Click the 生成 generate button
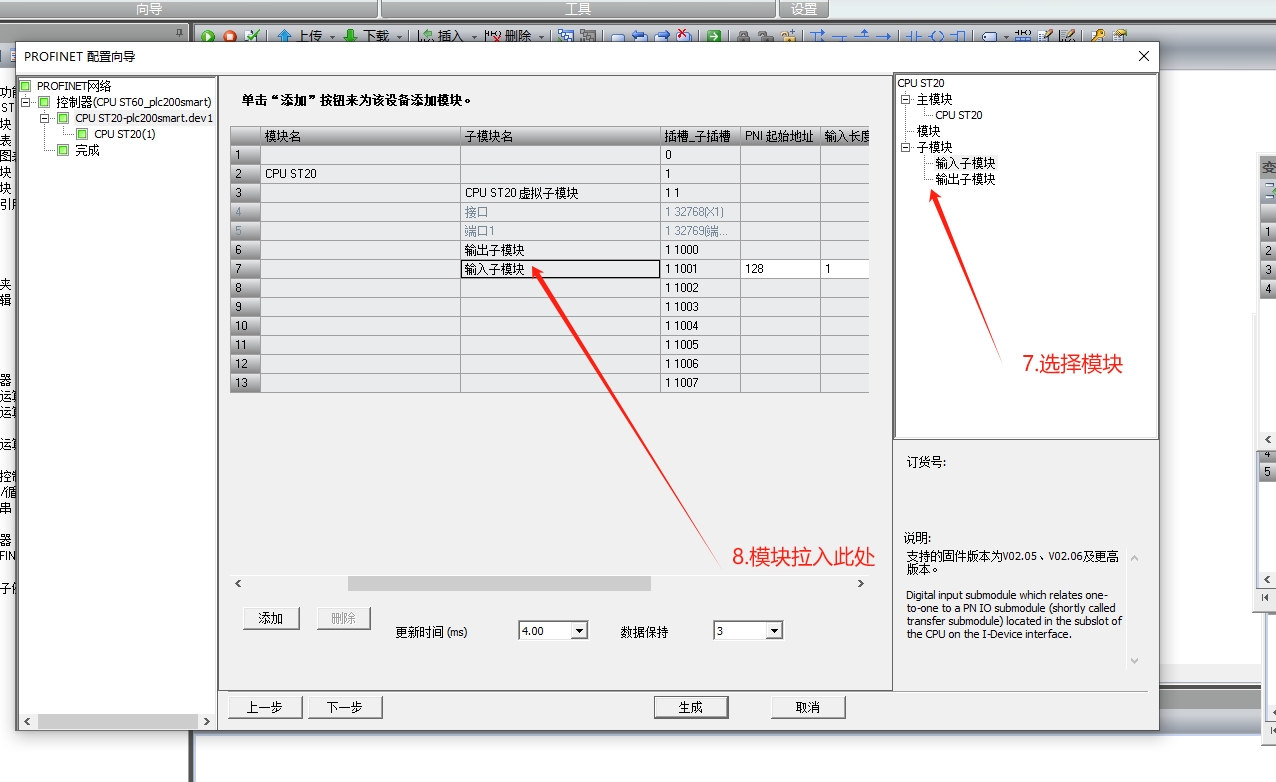This screenshot has height=782, width=1276. (691, 707)
